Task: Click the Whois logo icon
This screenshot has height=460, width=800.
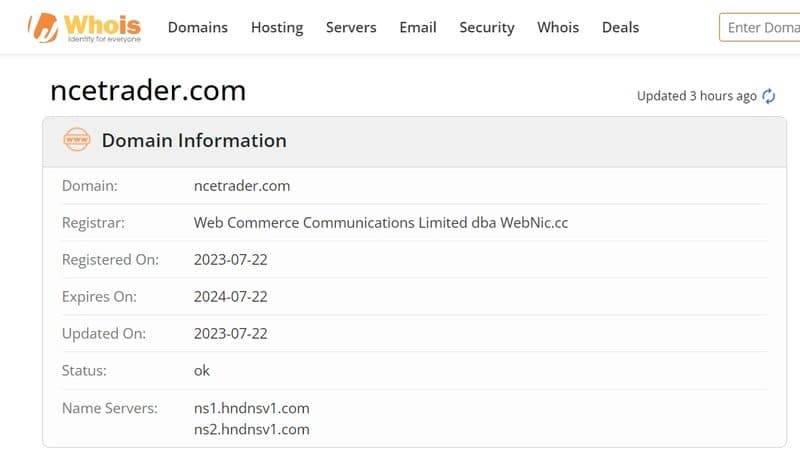Action: [85, 28]
